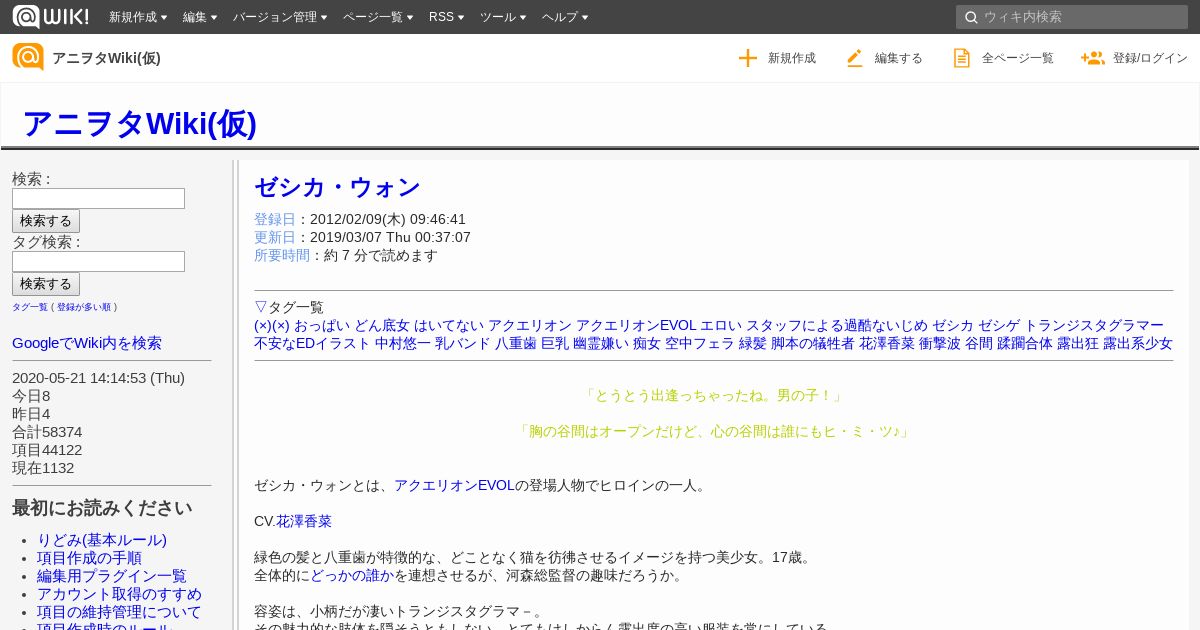Image resolution: width=1200 pixels, height=630 pixels.
Task: Click the 不安なEDイラスト tag
Action: point(312,343)
